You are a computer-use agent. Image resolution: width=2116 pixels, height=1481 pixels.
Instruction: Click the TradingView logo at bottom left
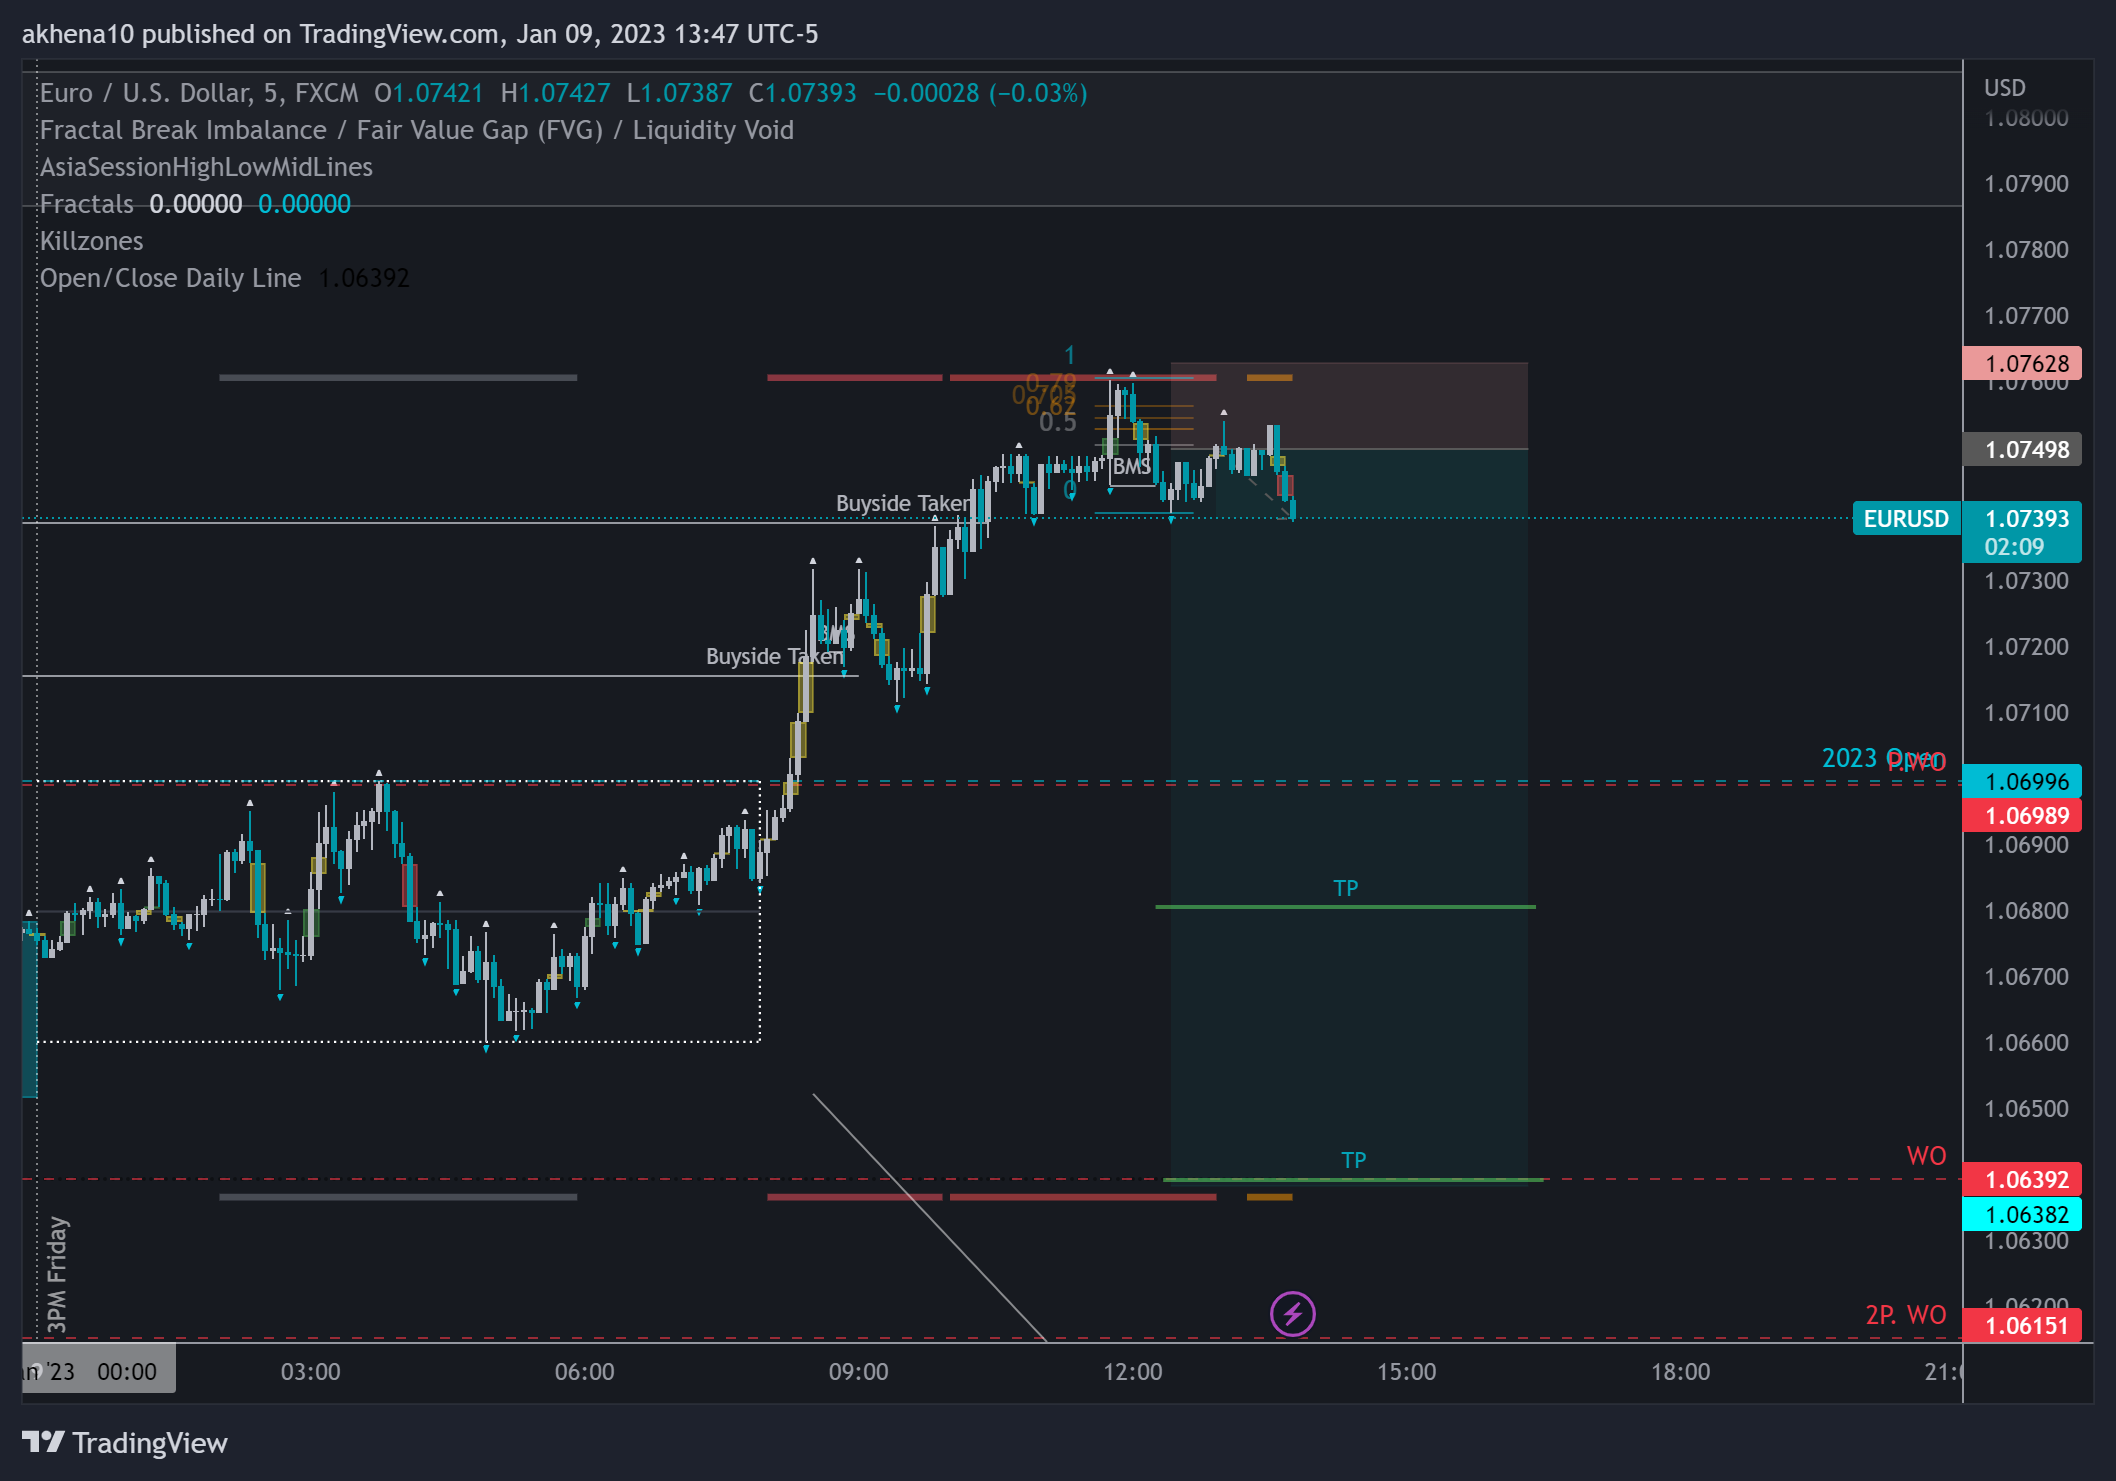coord(125,1443)
